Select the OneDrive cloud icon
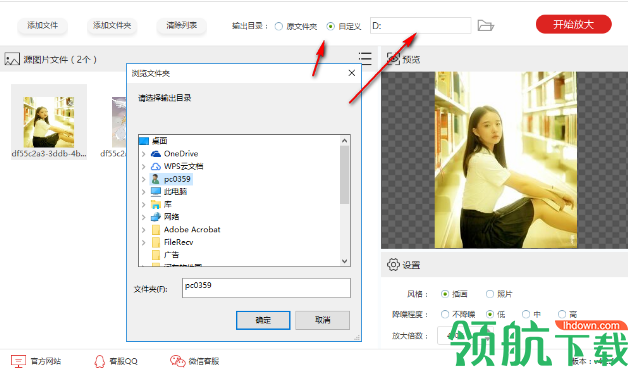Screen dimensions: 628x373 point(156,154)
